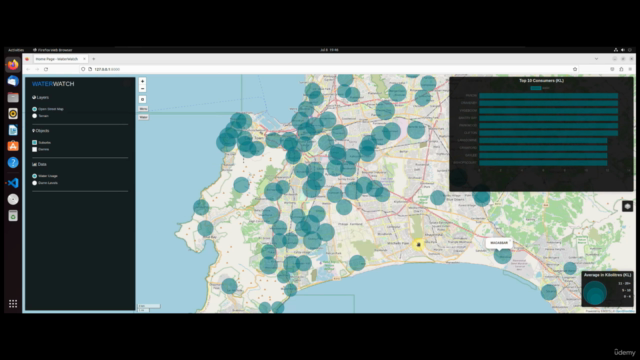Click the Top 10 Consumers chart title

tap(541, 81)
